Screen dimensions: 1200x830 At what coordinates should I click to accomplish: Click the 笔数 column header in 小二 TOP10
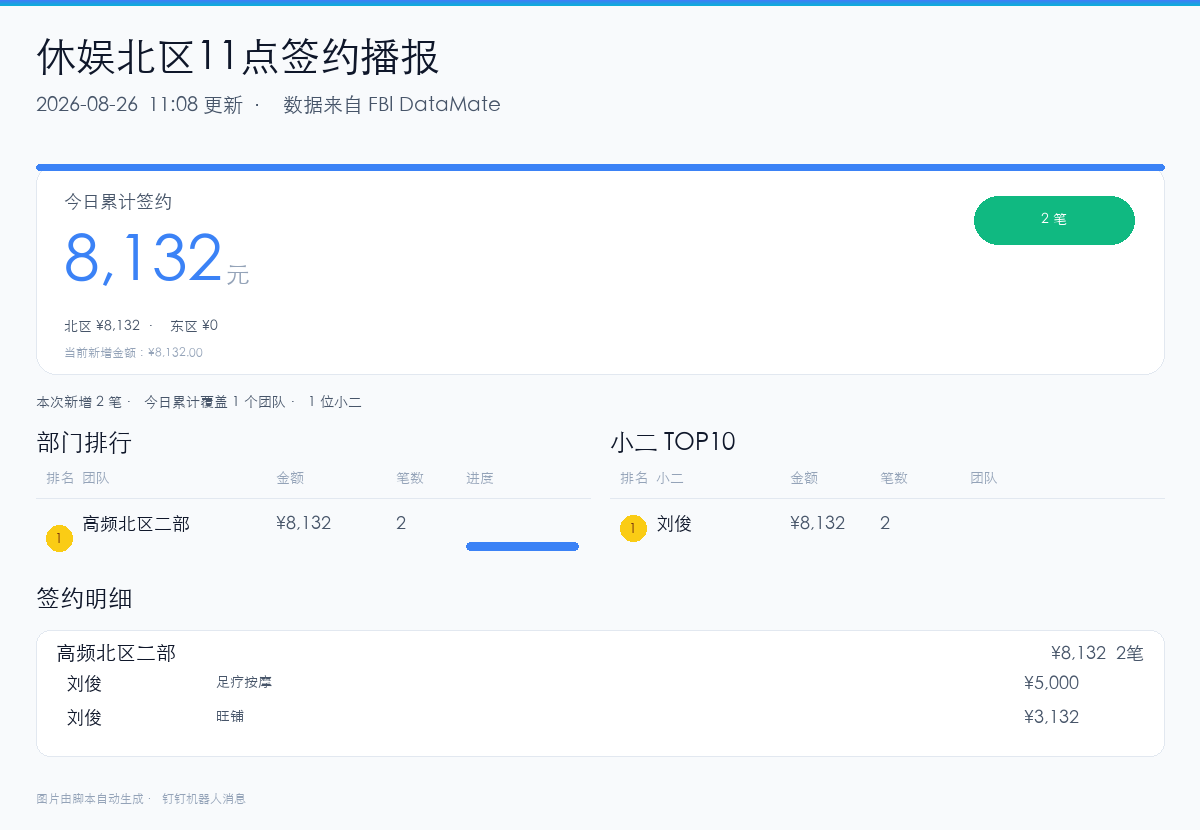click(894, 478)
